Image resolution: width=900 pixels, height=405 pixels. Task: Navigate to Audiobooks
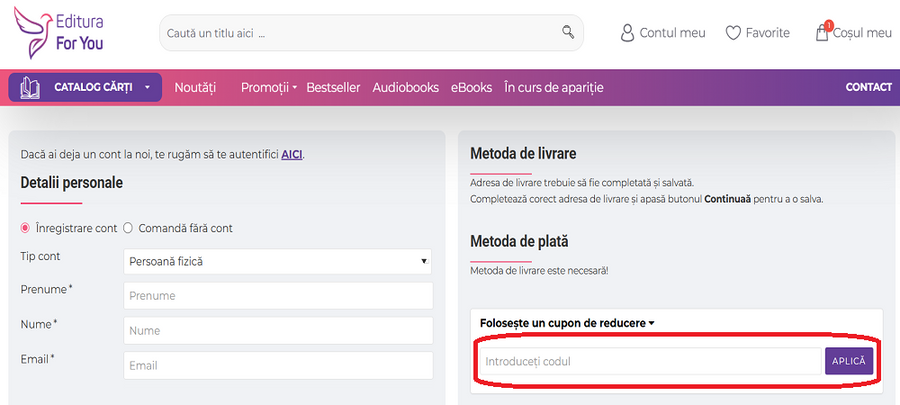coord(405,87)
